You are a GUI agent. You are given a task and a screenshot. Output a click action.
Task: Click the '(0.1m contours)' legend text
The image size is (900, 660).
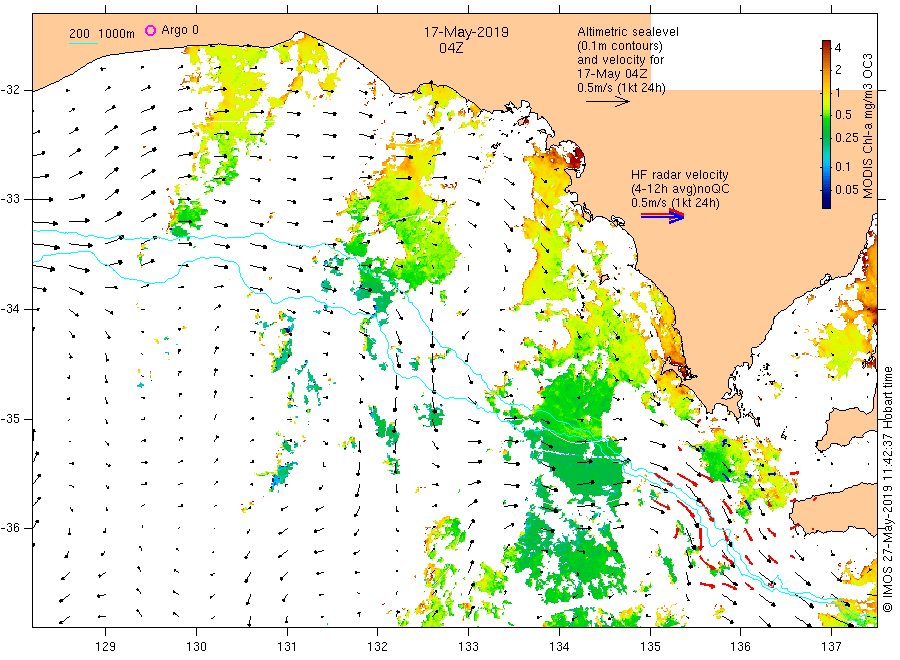(619, 46)
